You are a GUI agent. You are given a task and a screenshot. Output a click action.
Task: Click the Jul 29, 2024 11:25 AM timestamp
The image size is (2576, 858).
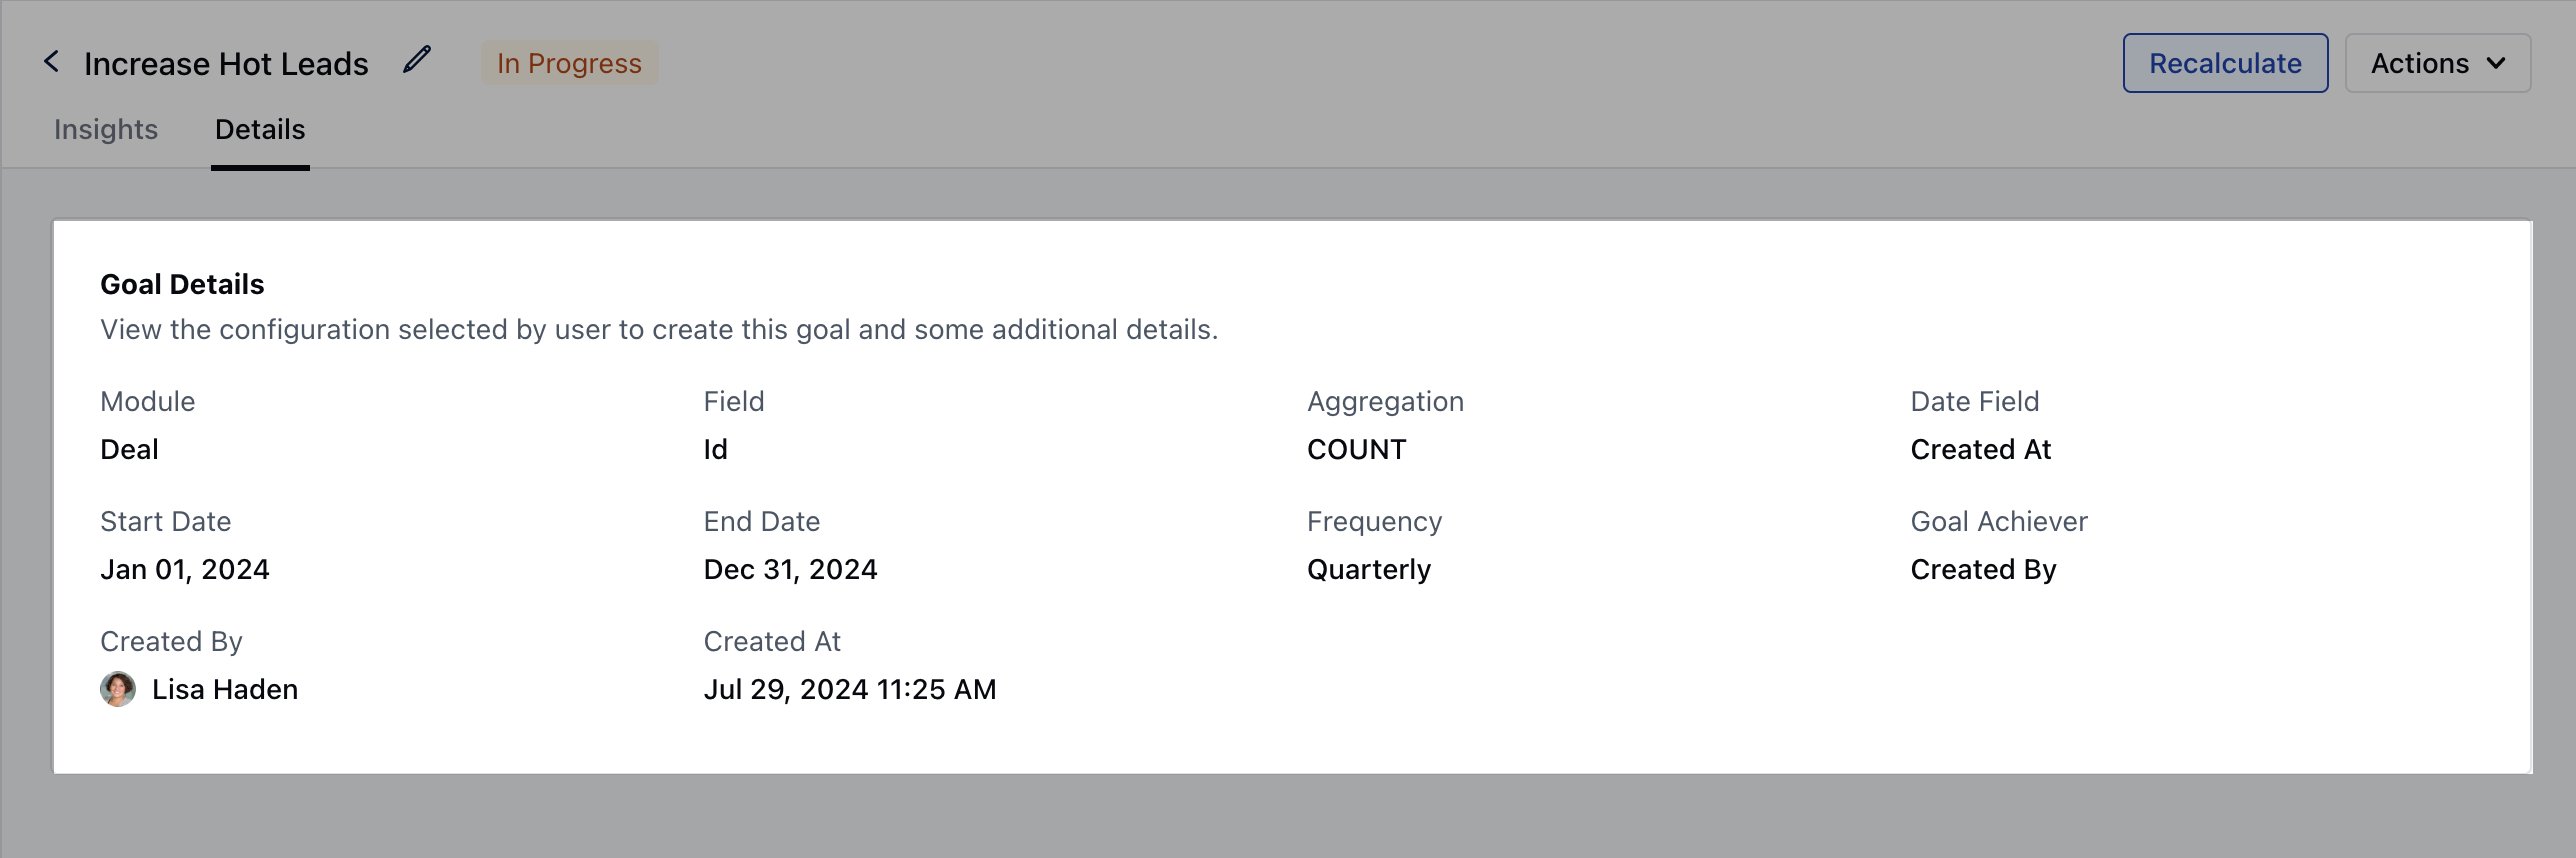tap(849, 689)
